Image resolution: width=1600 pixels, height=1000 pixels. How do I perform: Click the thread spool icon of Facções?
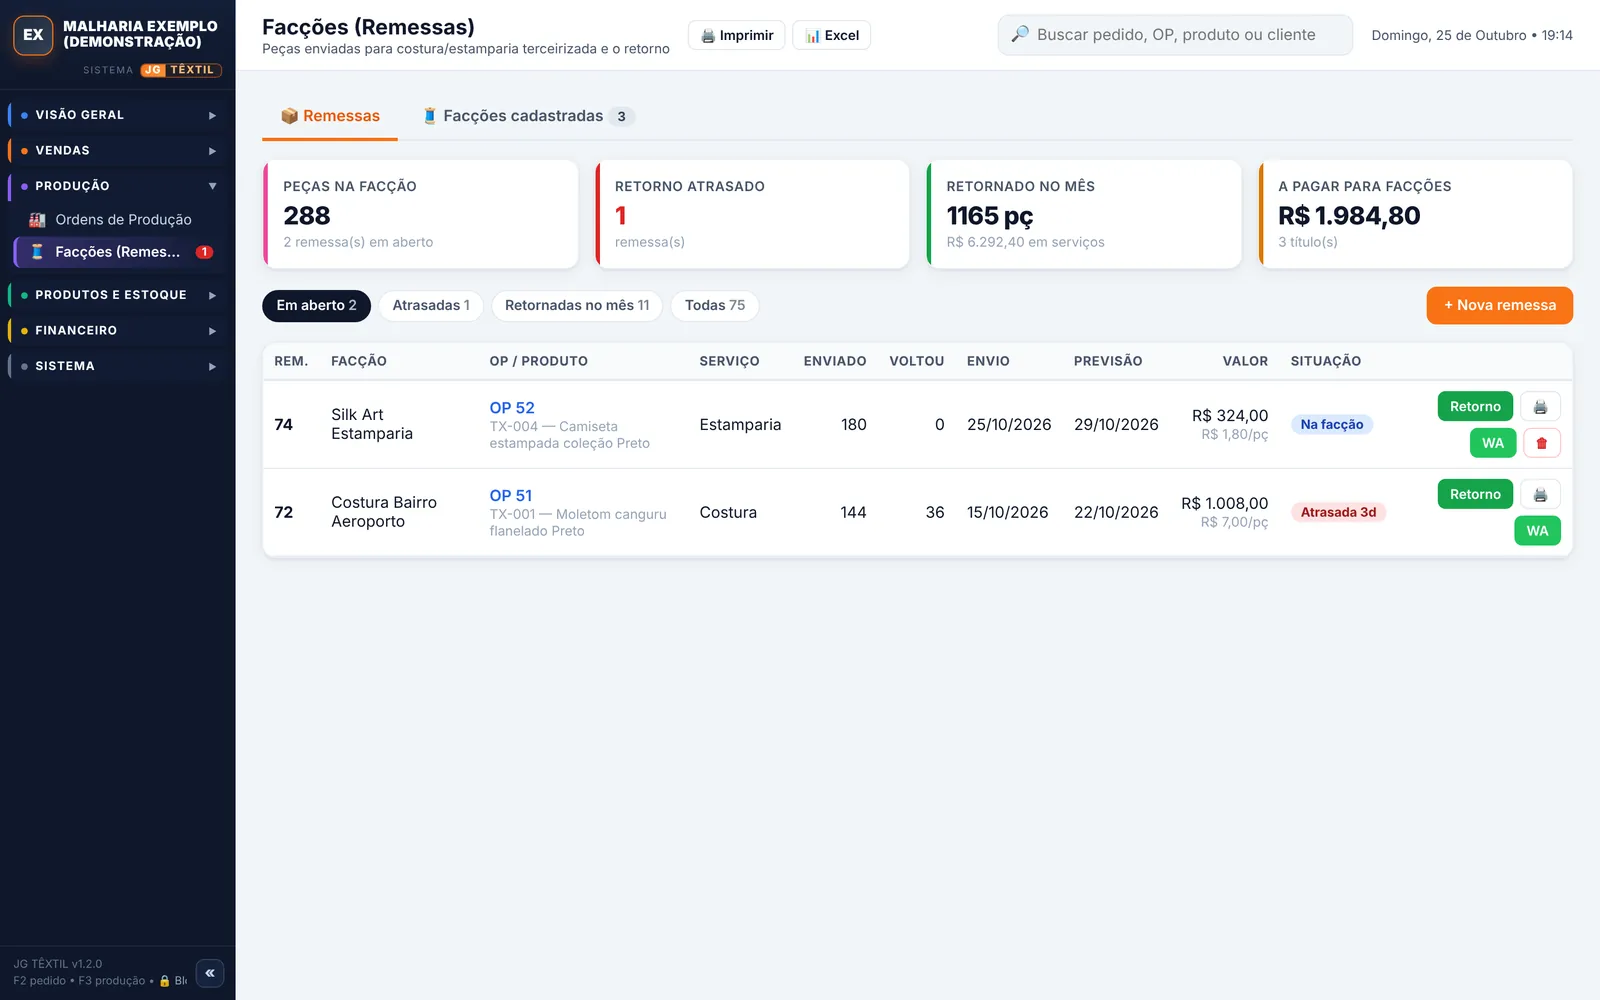[38, 252]
